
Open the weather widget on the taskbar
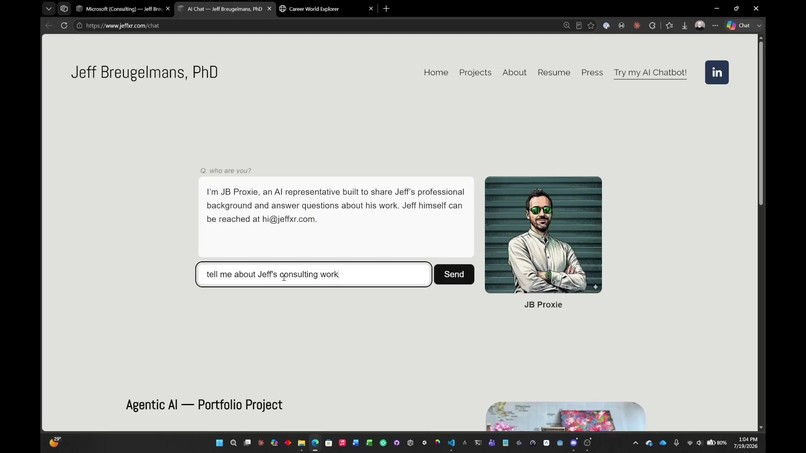55,442
